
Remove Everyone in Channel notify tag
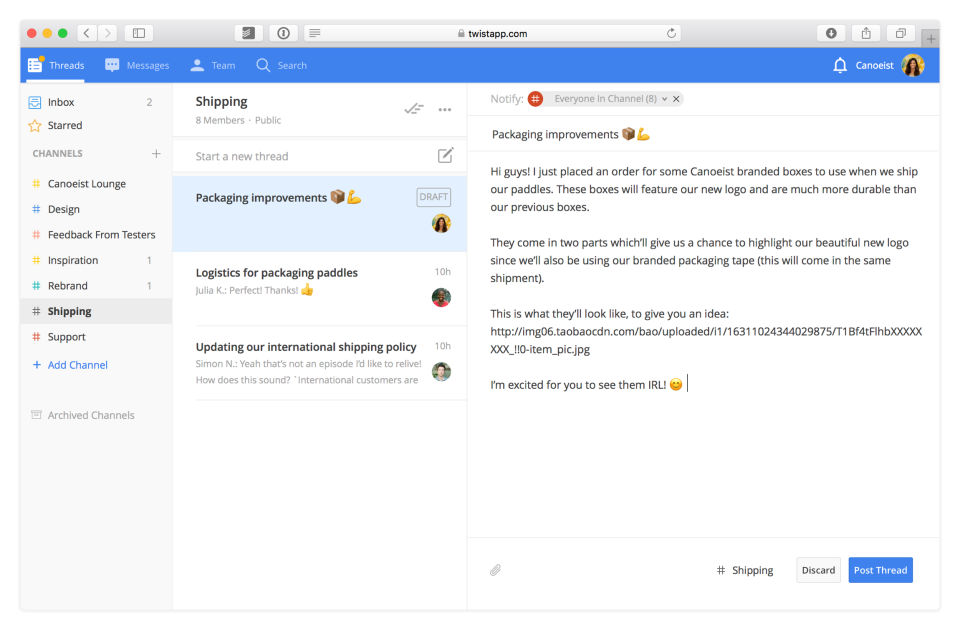(676, 99)
